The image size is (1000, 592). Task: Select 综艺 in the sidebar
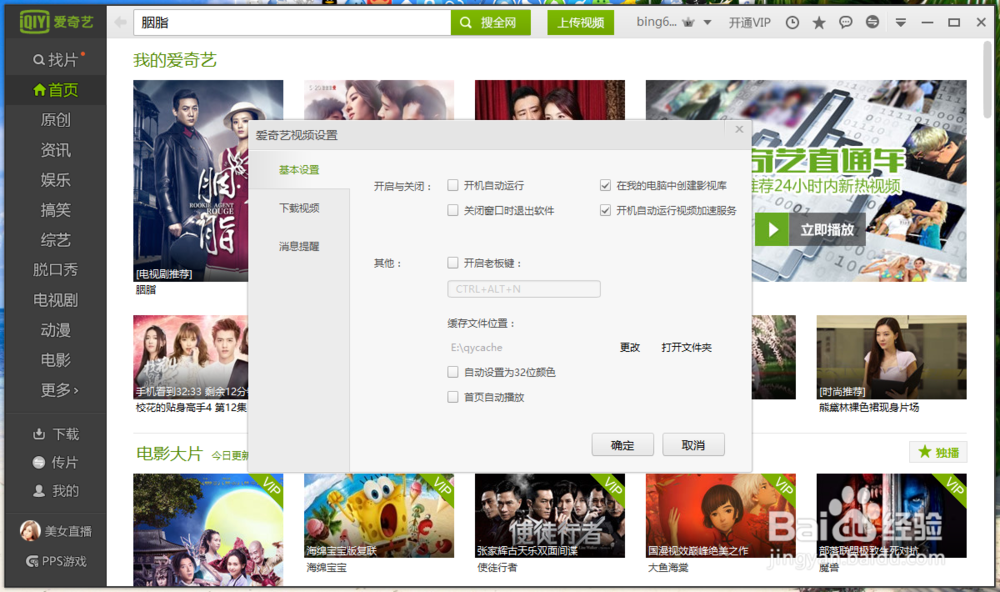(55, 240)
